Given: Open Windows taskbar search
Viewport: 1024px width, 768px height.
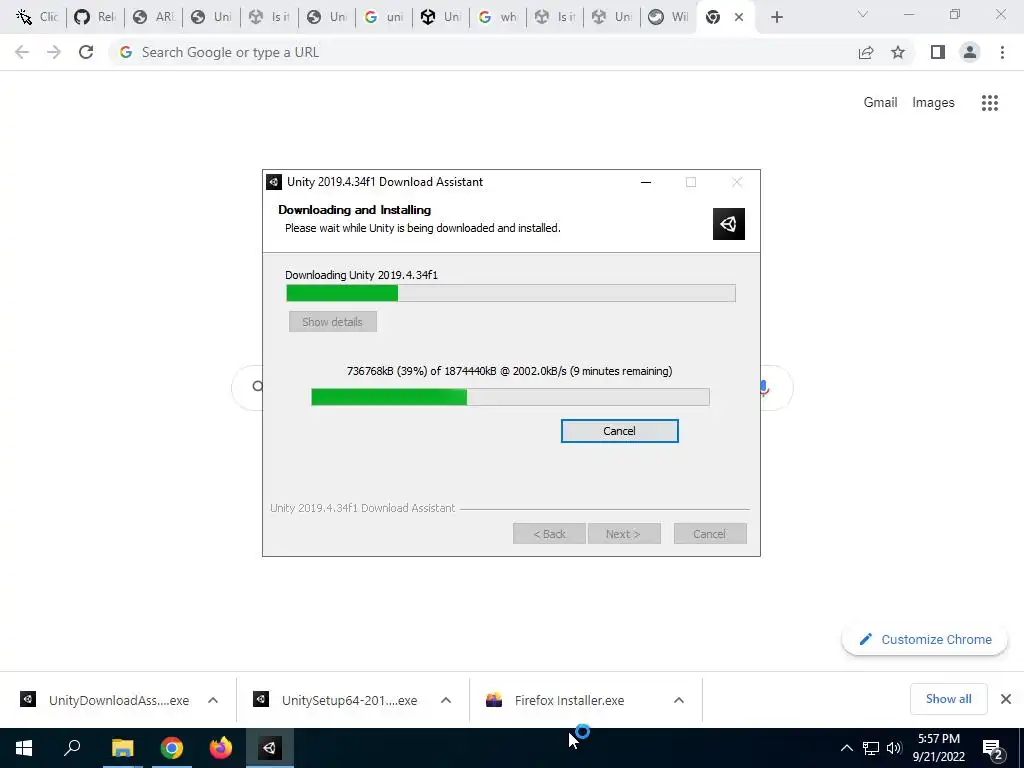Looking at the screenshot, I should (x=72, y=748).
